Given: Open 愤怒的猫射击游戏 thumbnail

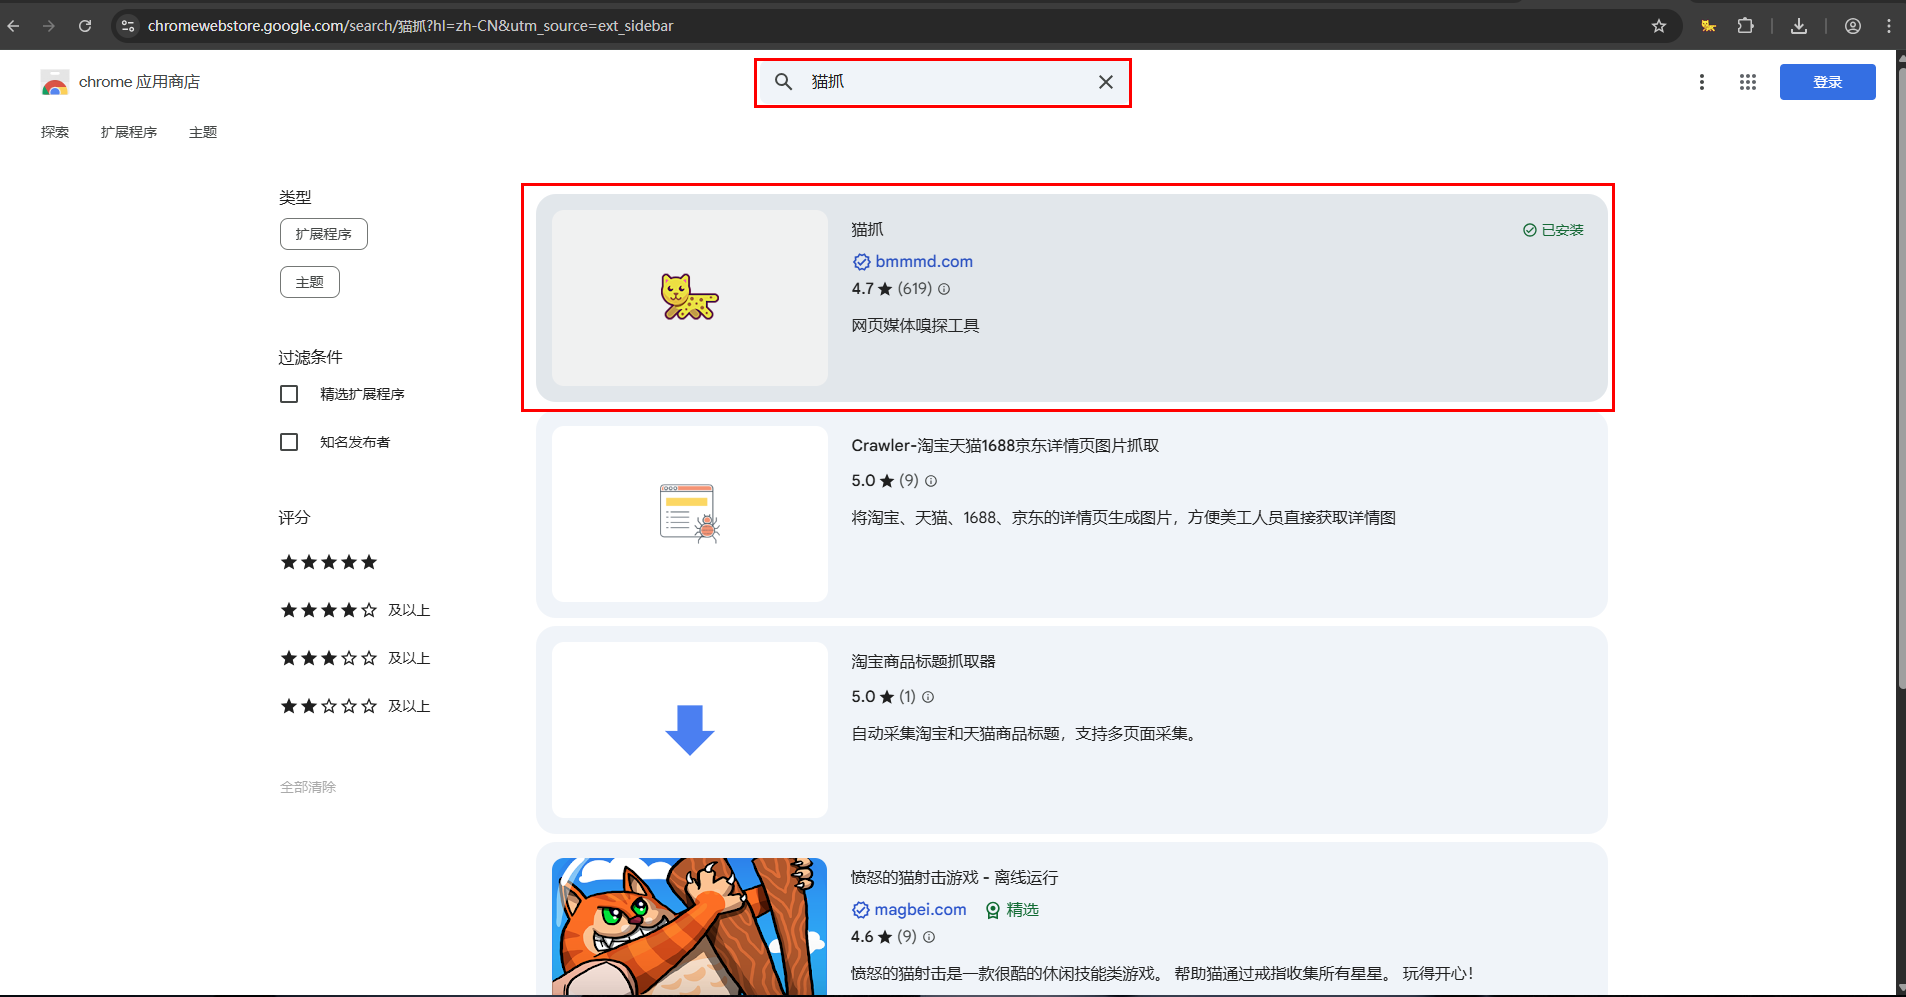Looking at the screenshot, I should tap(690, 926).
